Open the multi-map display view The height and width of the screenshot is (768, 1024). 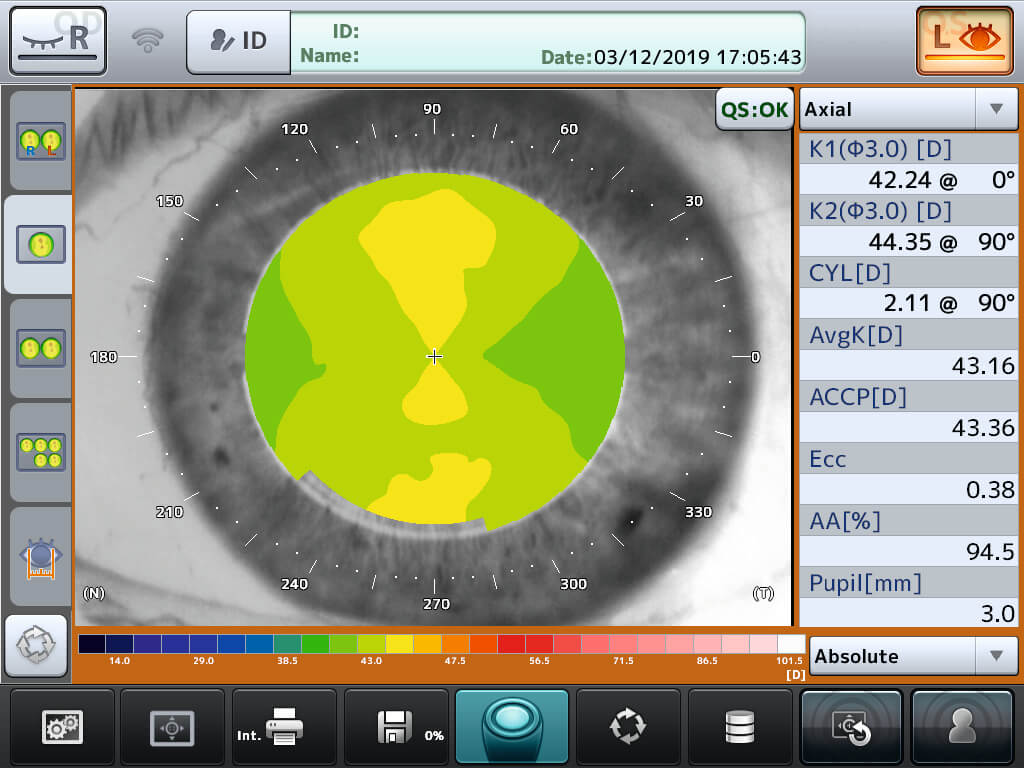pyautogui.click(x=40, y=452)
